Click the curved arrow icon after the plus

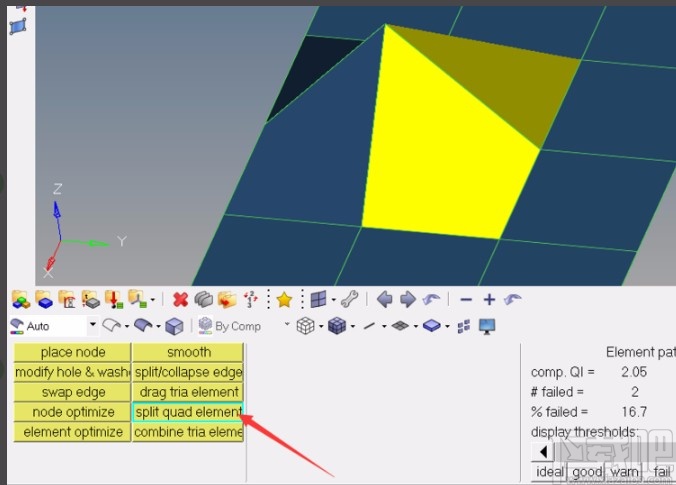point(512,299)
